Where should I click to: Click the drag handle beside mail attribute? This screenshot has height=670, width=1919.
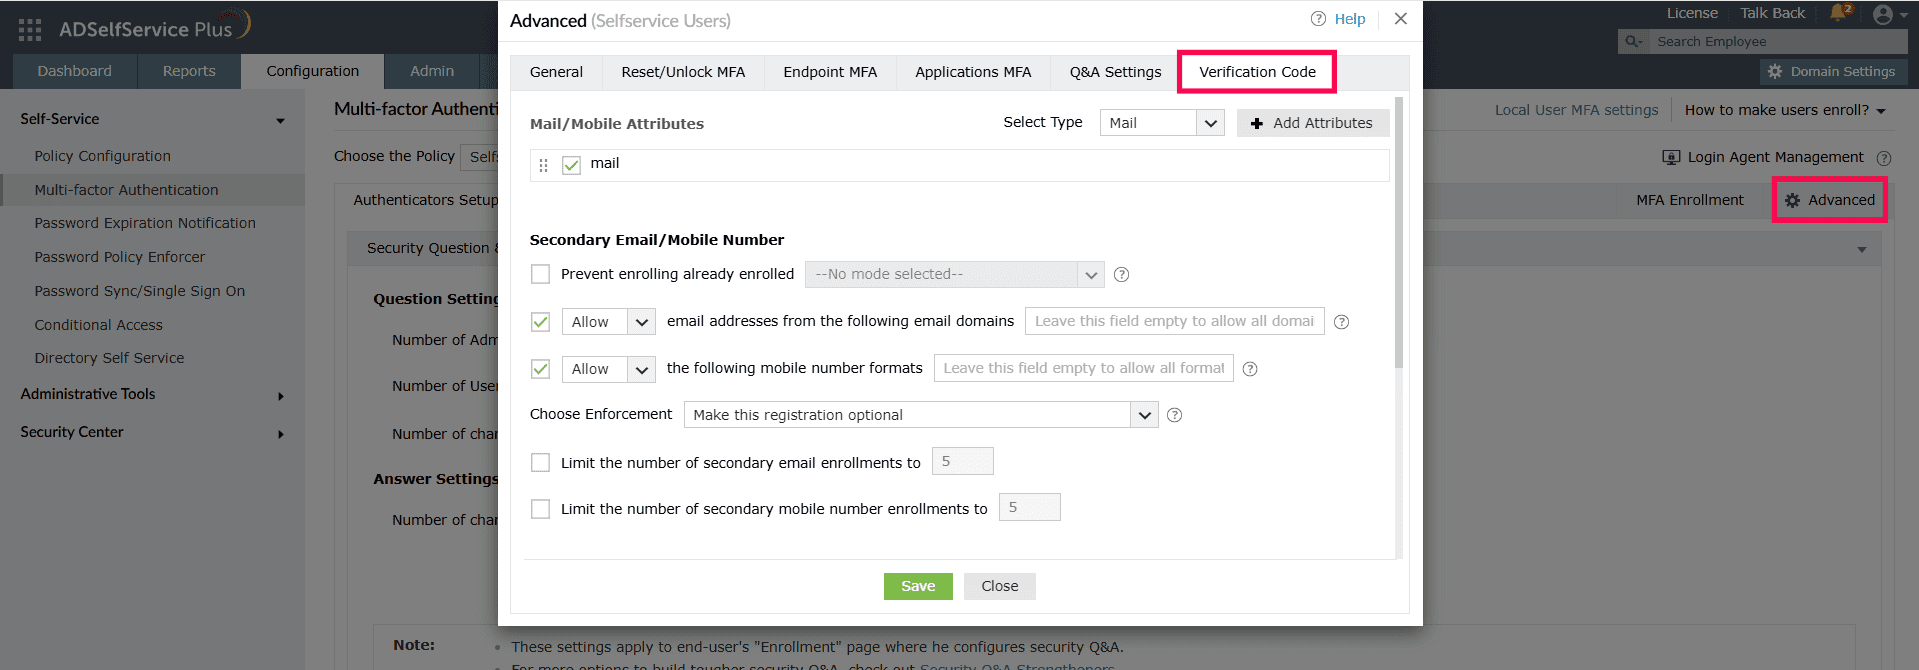click(x=543, y=166)
